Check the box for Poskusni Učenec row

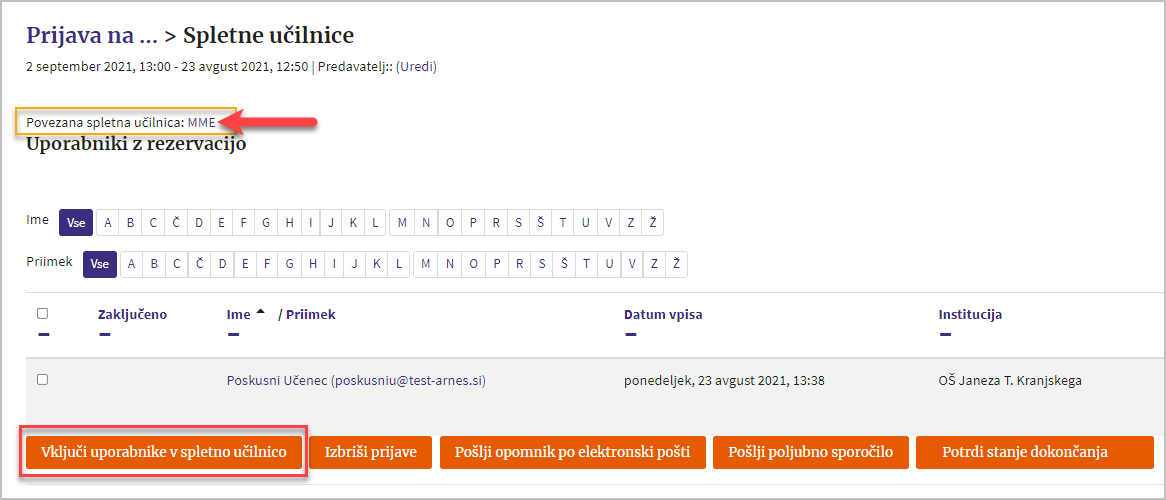[x=42, y=379]
